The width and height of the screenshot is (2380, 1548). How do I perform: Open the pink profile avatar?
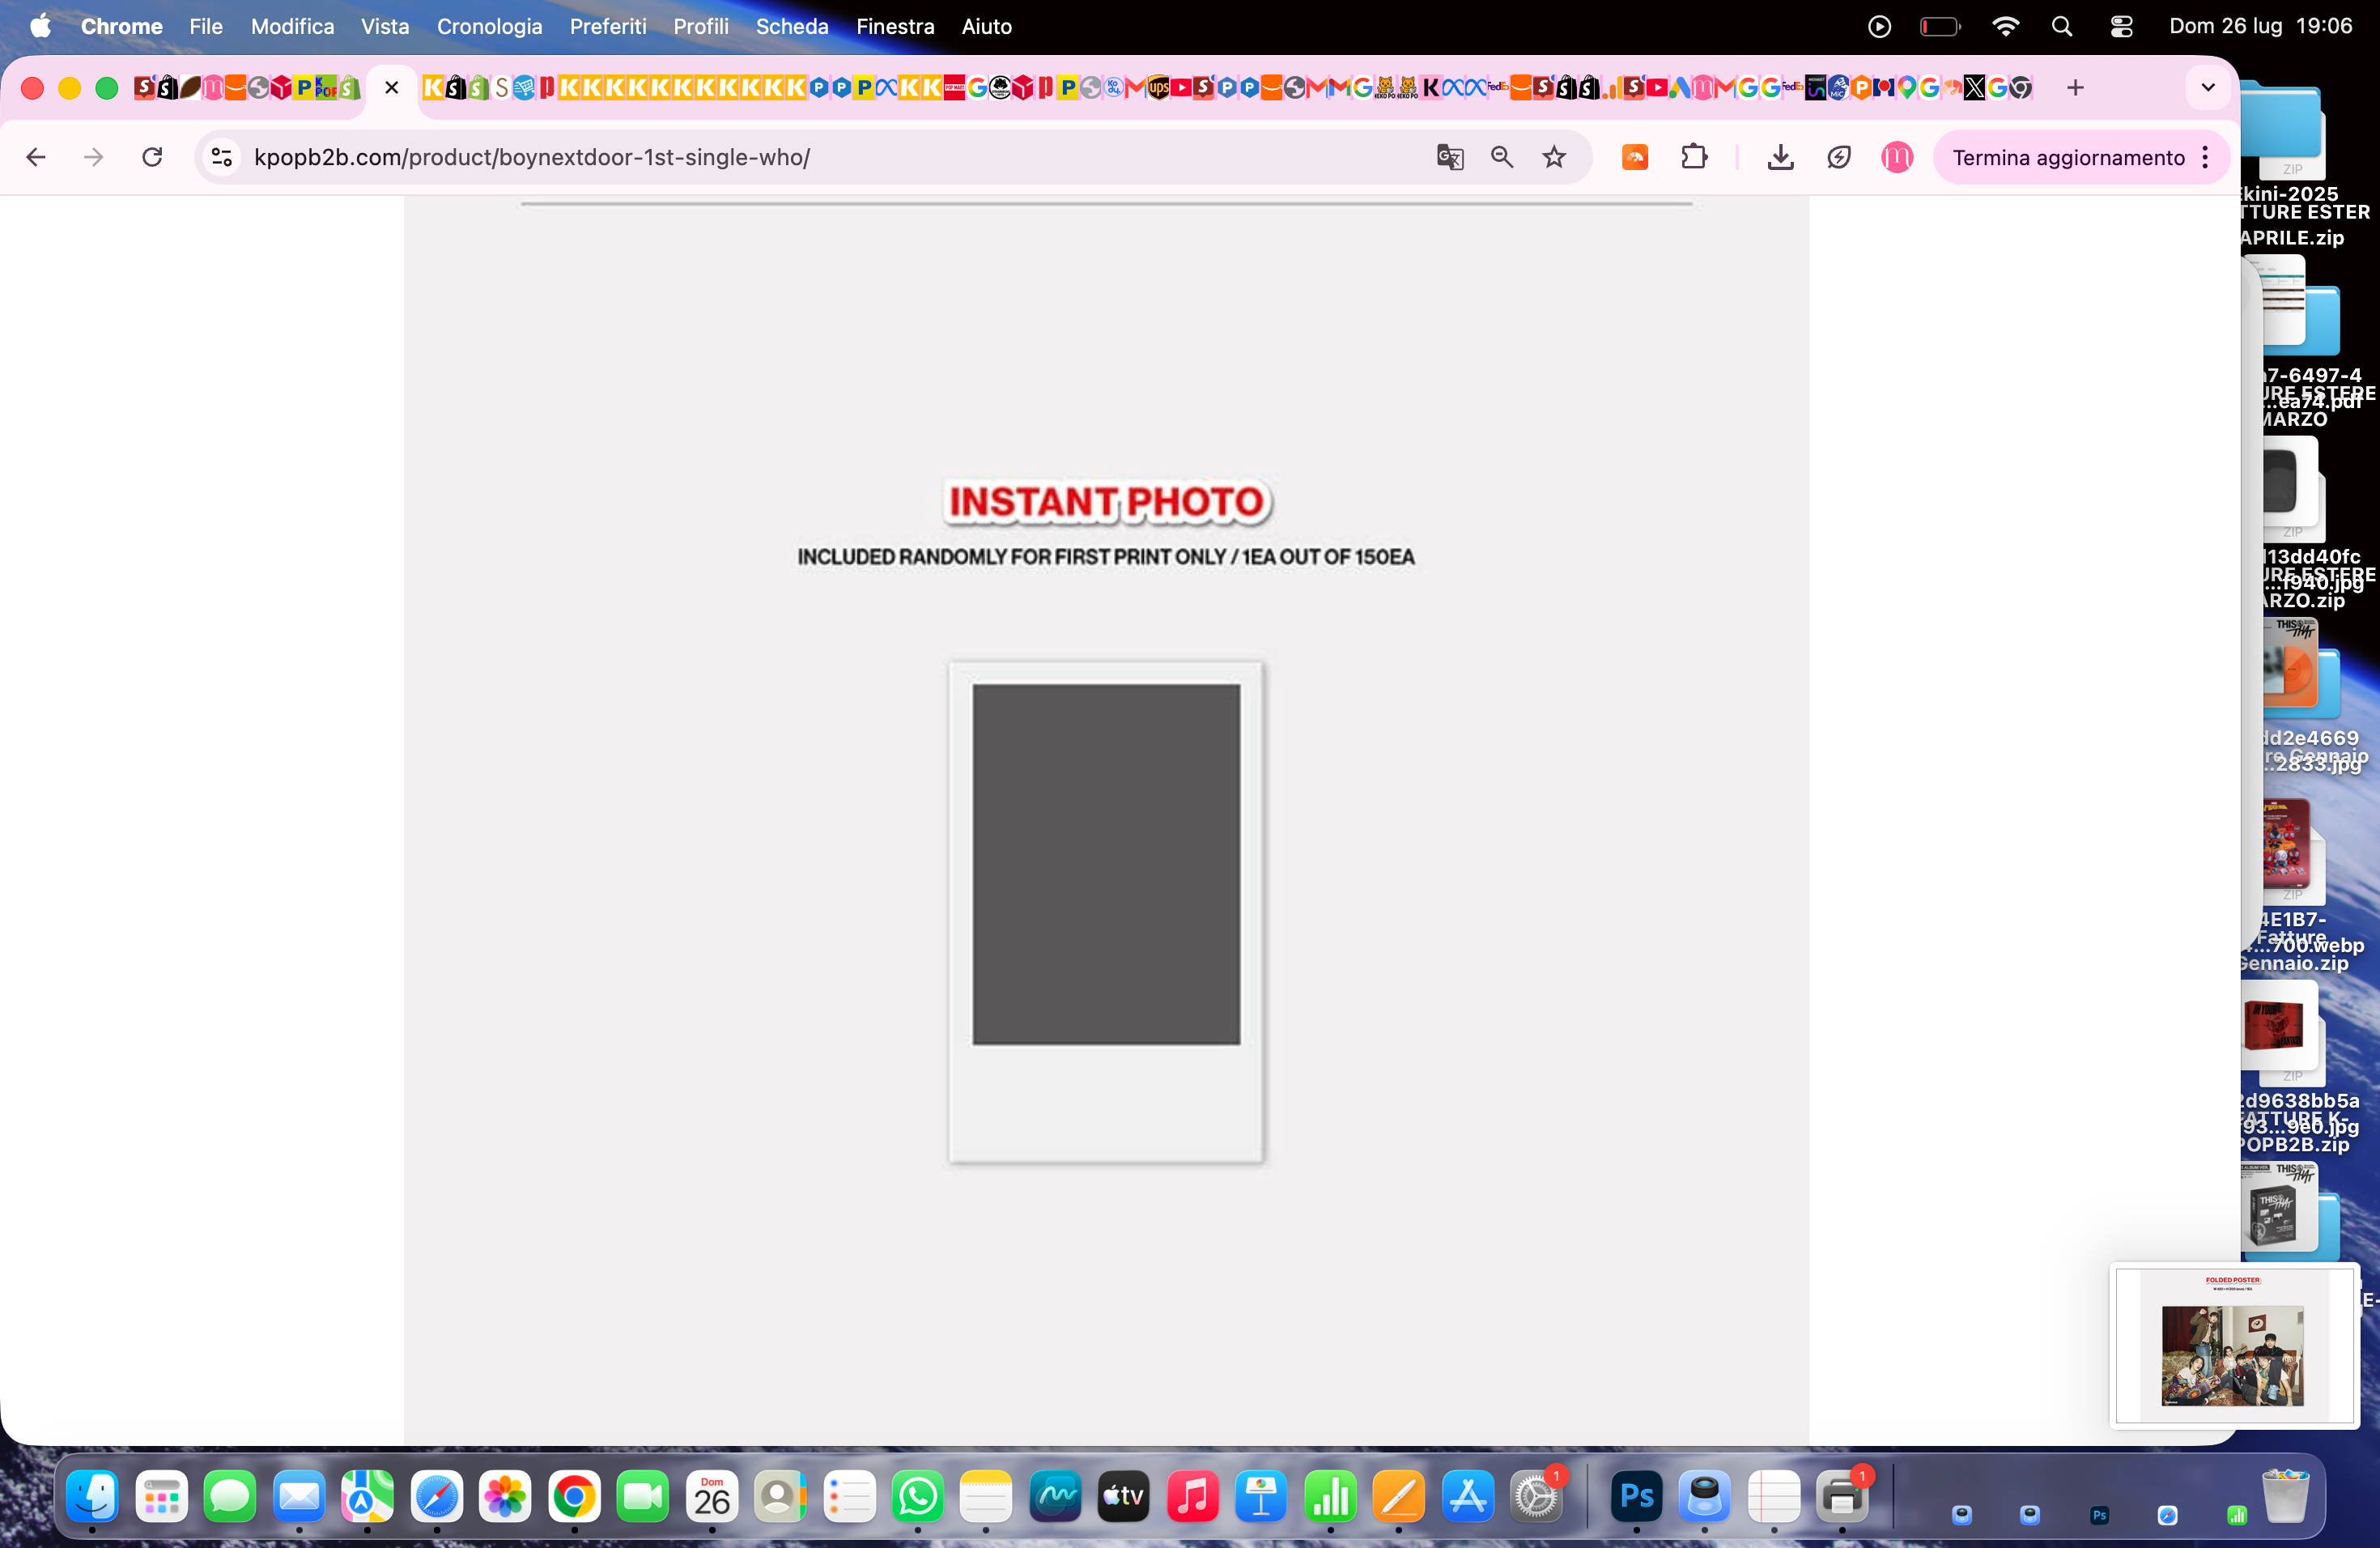[1897, 157]
